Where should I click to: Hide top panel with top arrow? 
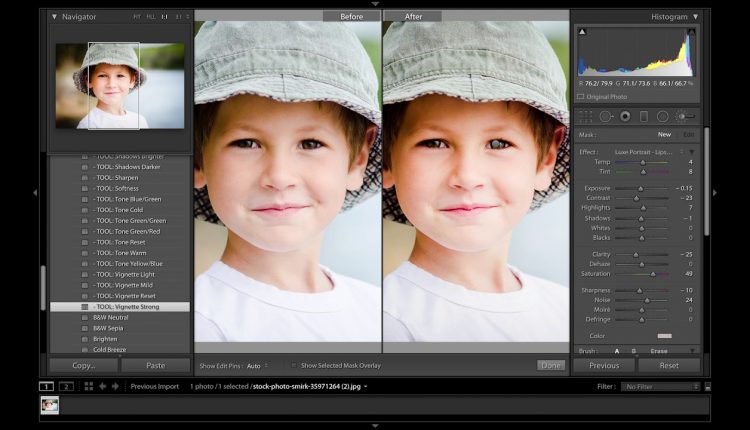[375, 3]
